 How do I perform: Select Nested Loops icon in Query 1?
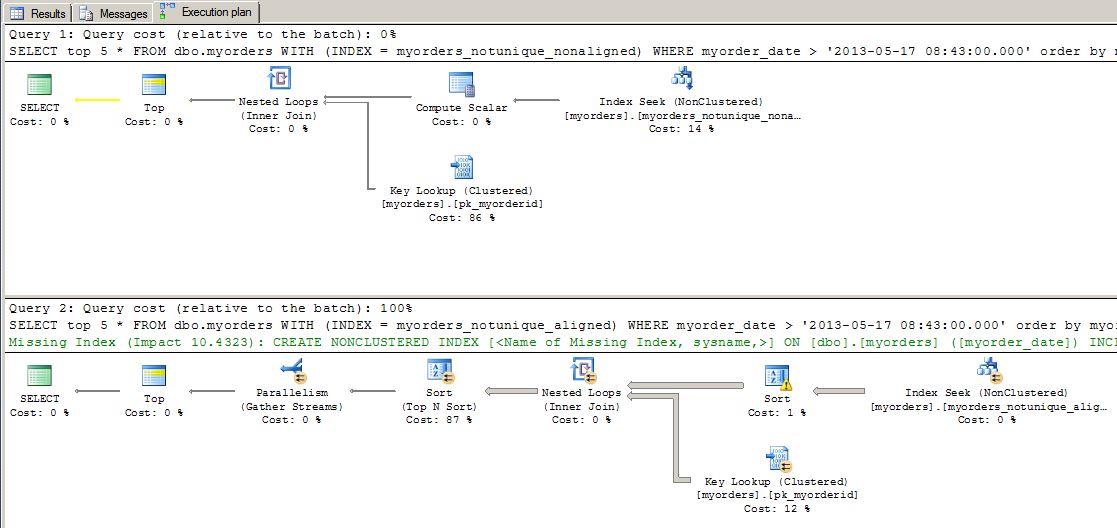tap(279, 79)
